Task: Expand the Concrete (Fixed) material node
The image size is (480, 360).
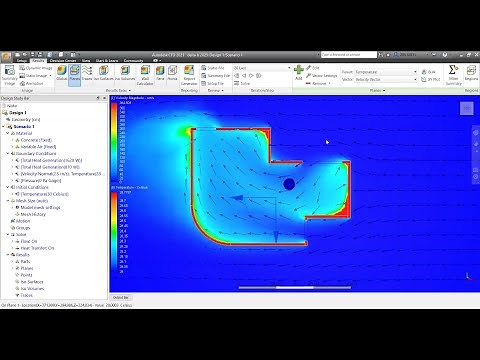Action: pyautogui.click(x=13, y=140)
